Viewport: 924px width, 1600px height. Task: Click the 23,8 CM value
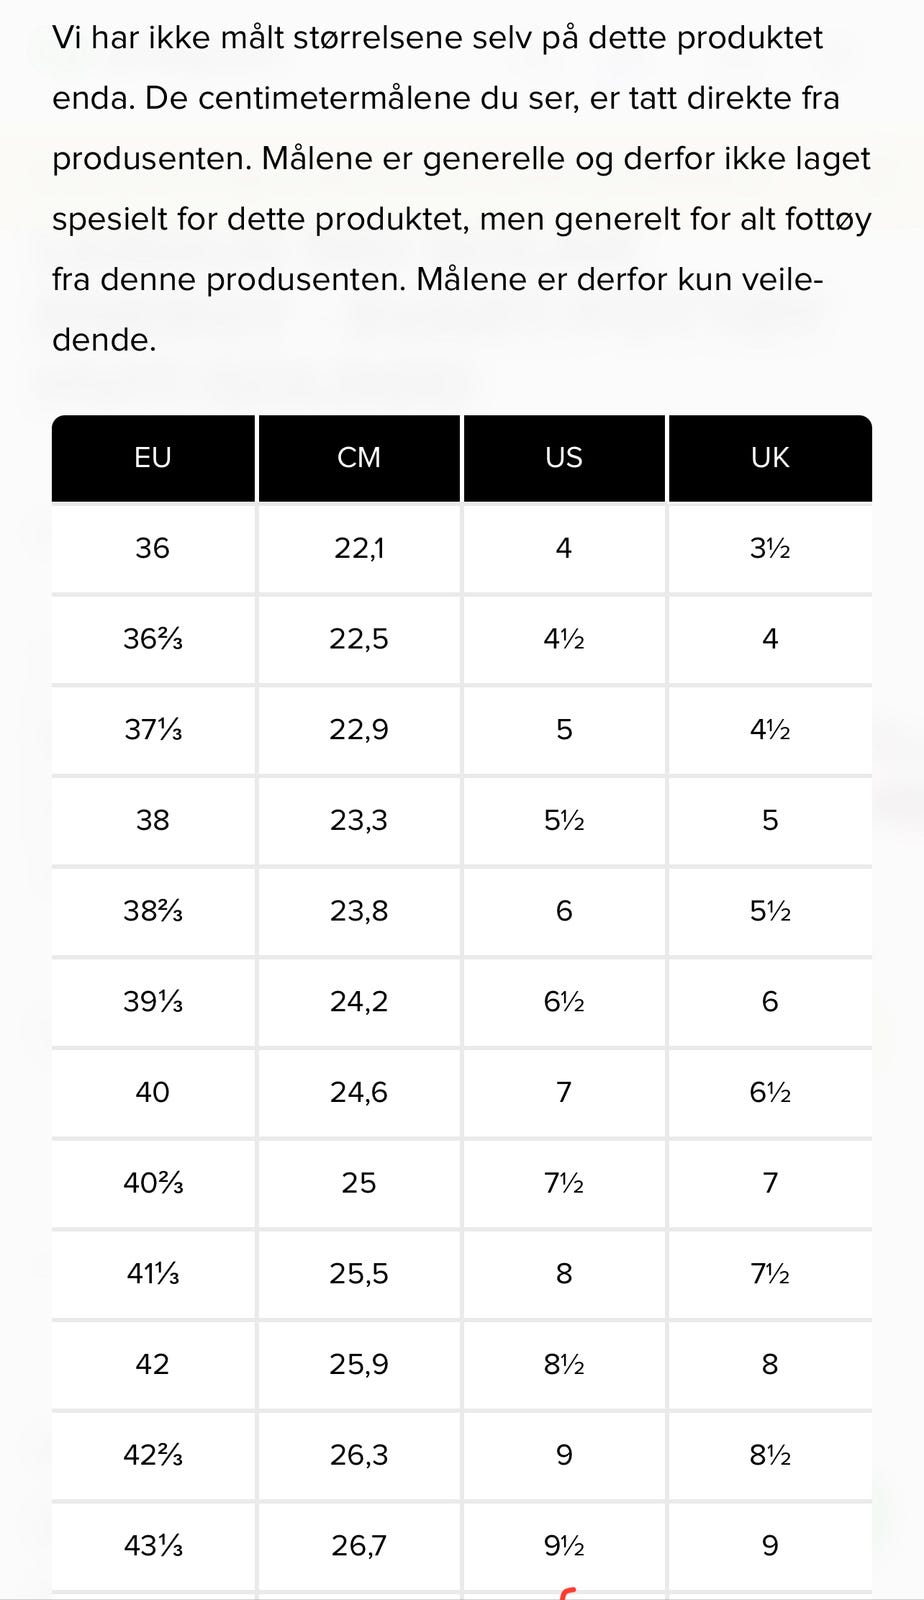(359, 911)
